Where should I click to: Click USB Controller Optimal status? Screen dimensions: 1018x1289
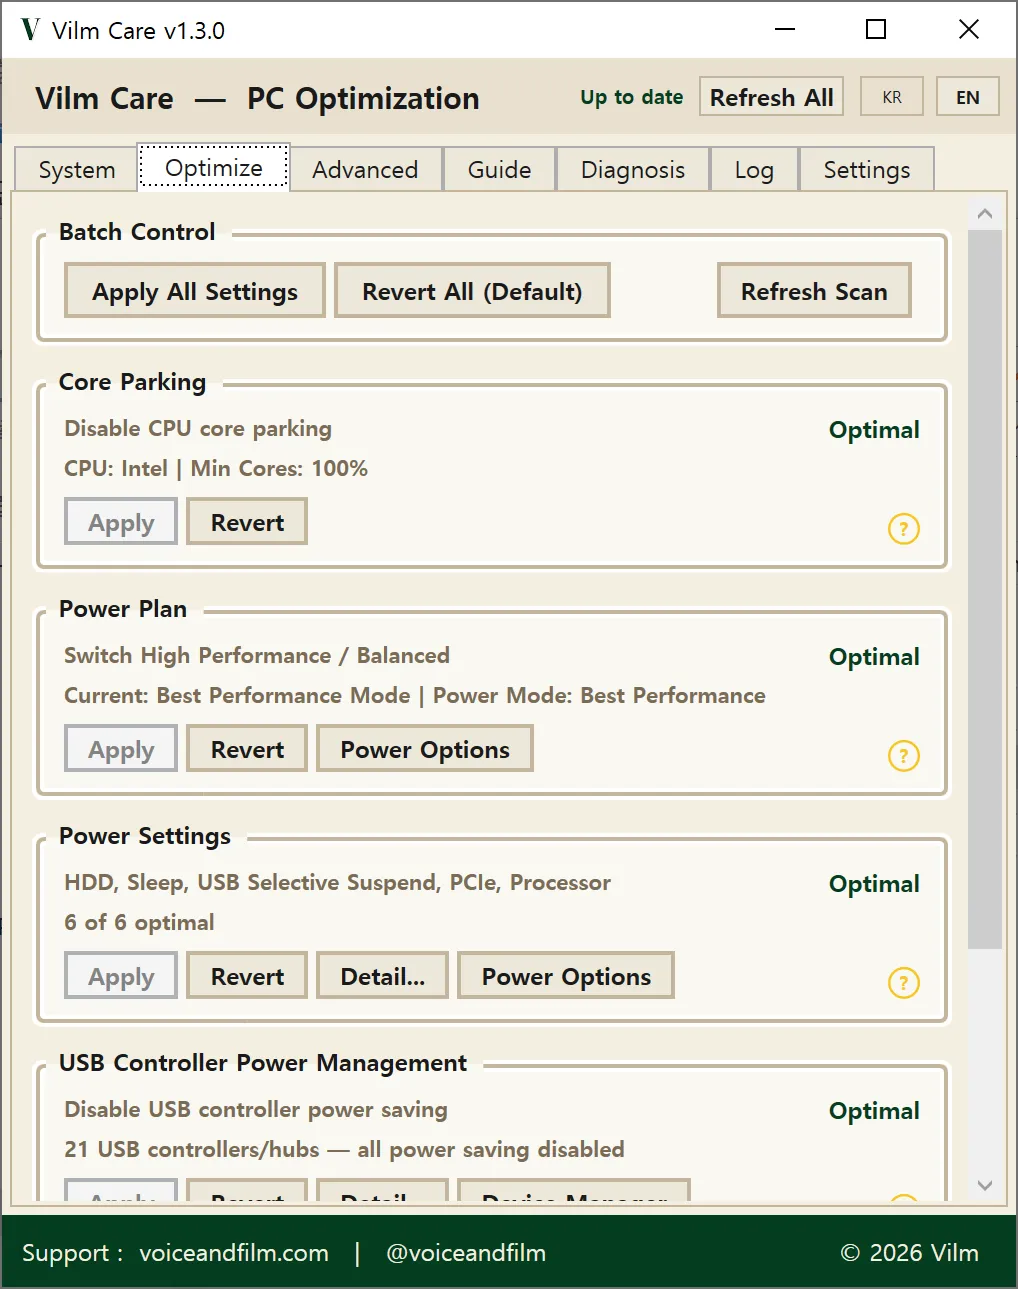point(874,1111)
